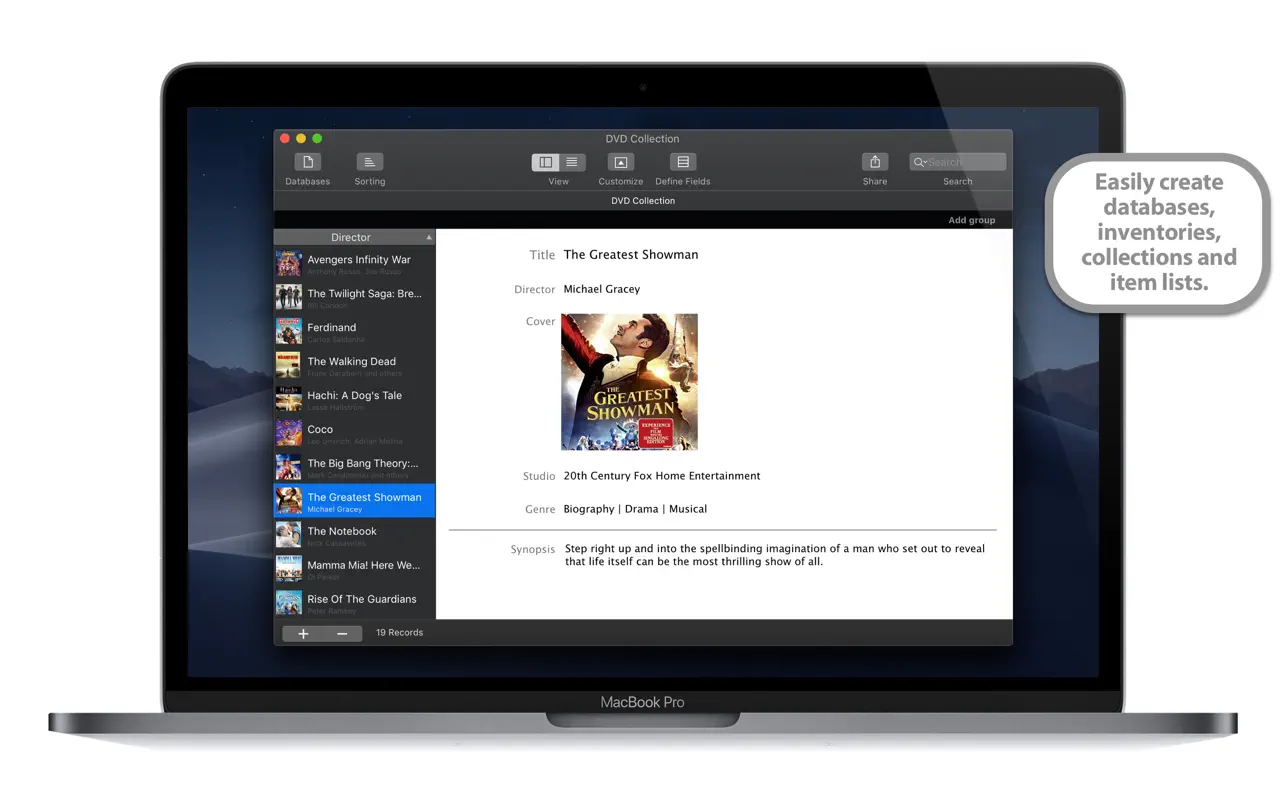Switch to split sidebar view mode

pos(545,162)
